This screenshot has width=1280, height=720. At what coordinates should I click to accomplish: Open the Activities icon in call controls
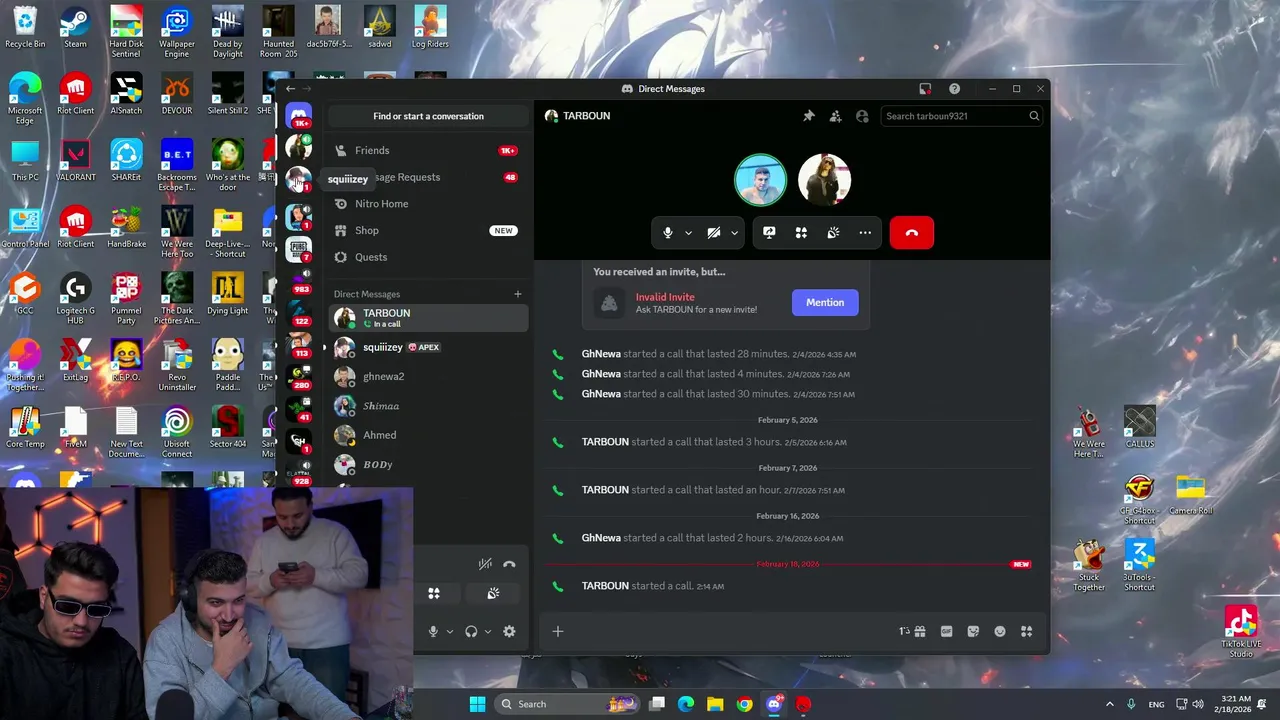click(801, 233)
